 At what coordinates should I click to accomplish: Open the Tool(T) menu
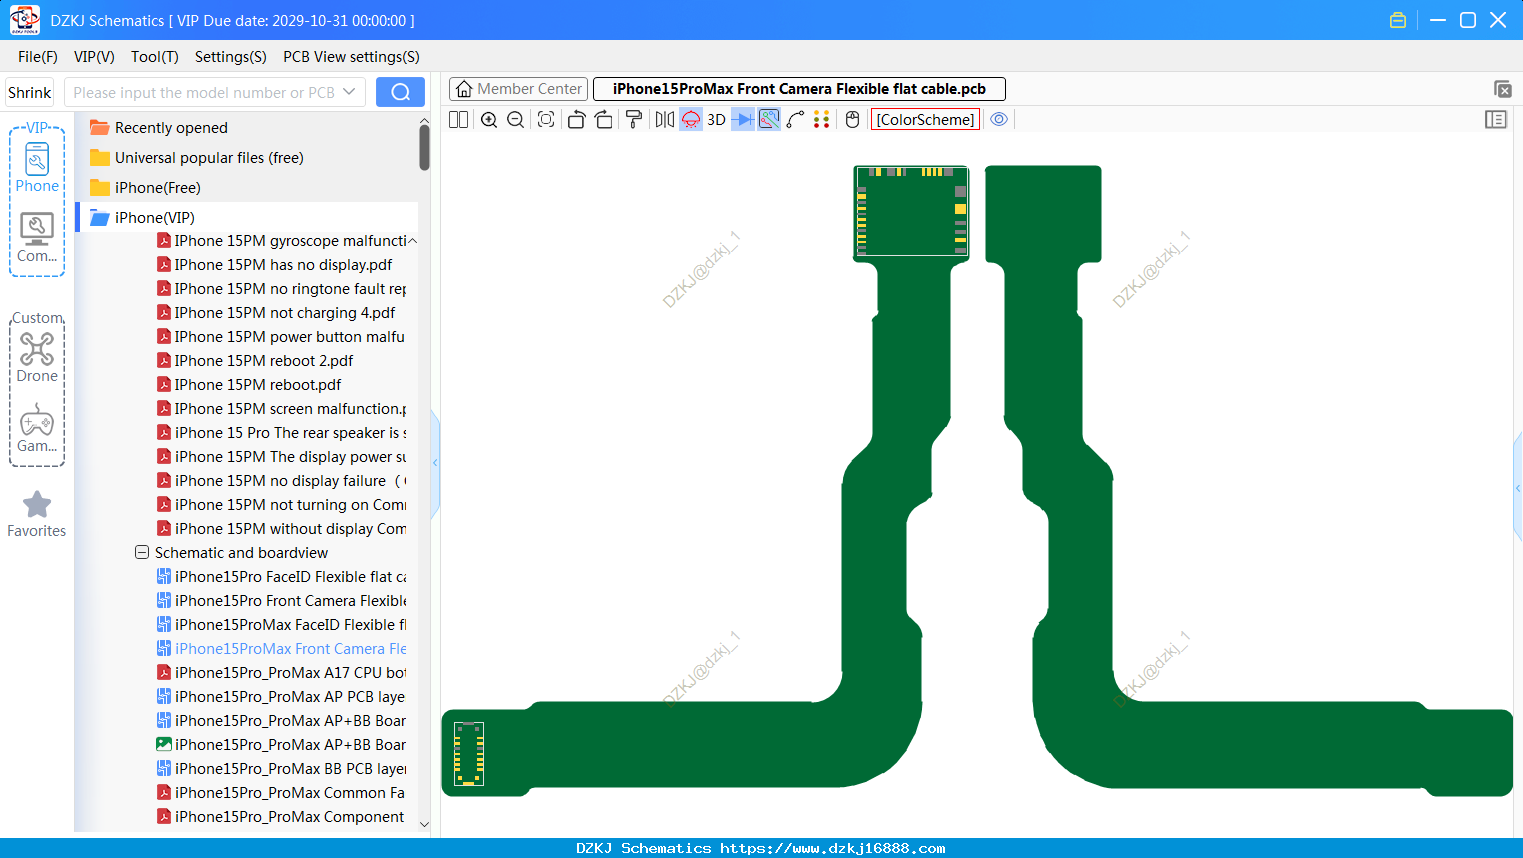(x=155, y=57)
